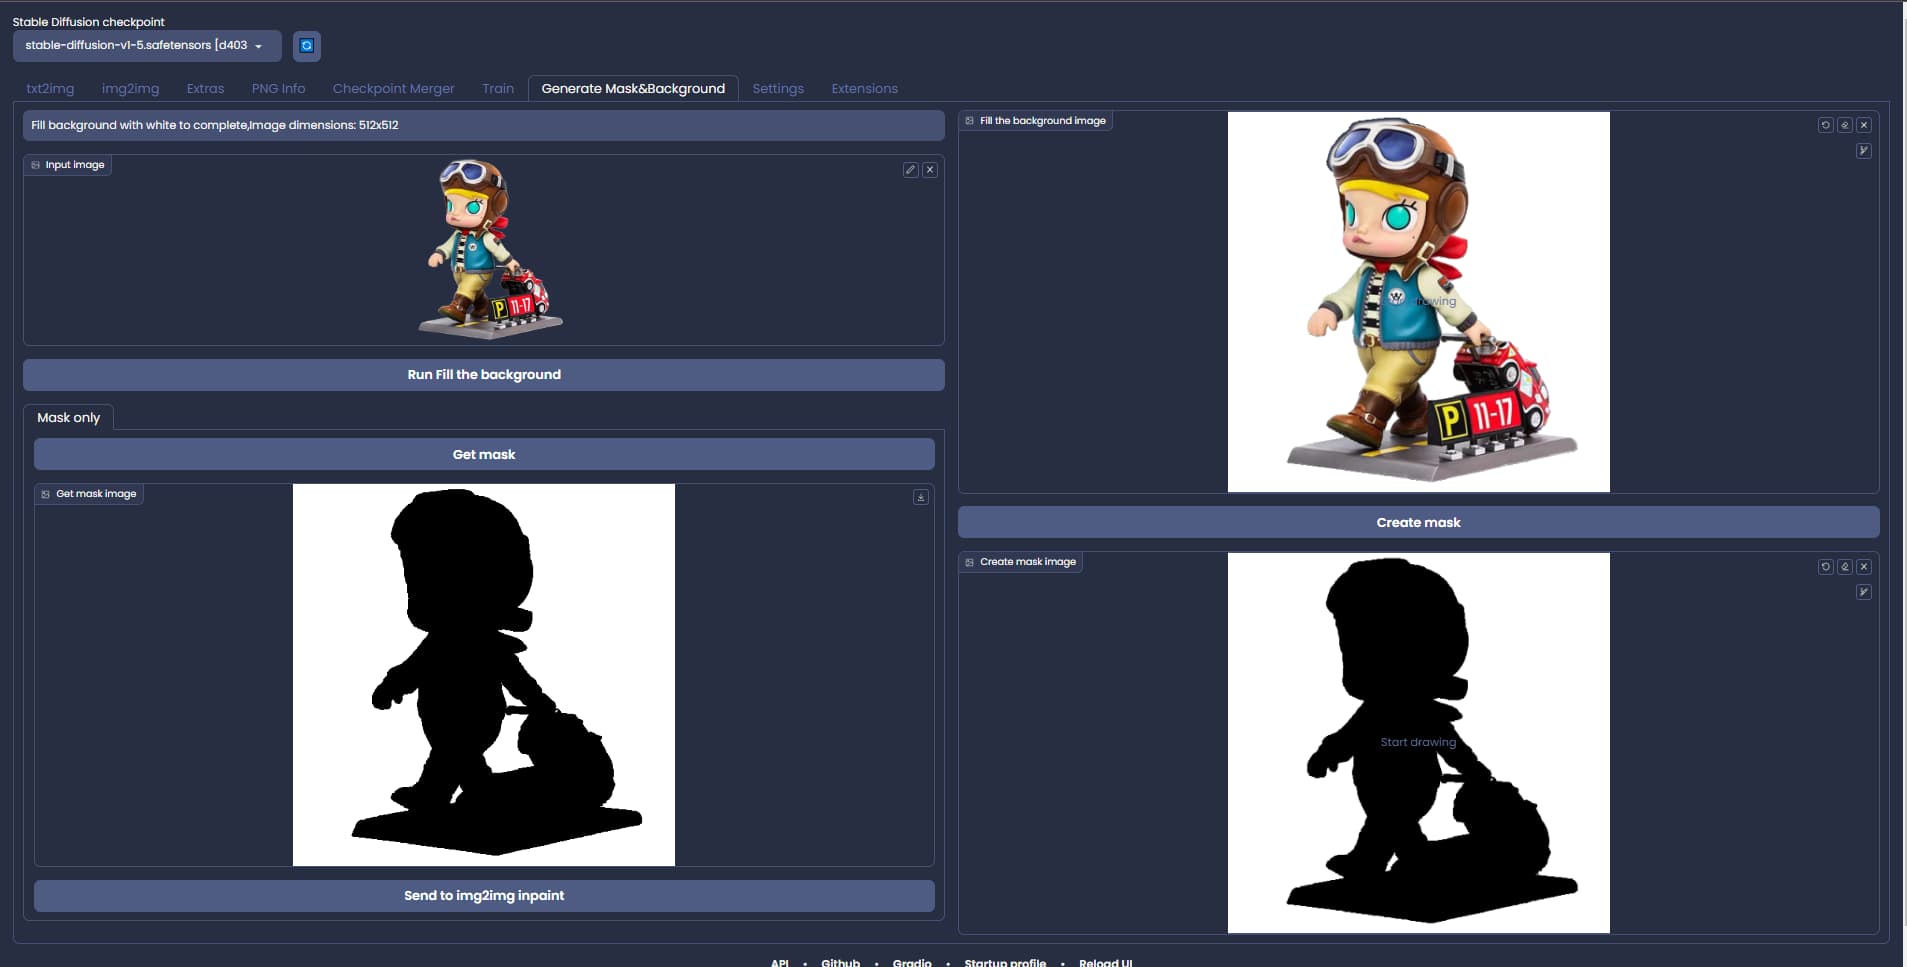Open the Extensions tab
1907x967 pixels.
[864, 88]
